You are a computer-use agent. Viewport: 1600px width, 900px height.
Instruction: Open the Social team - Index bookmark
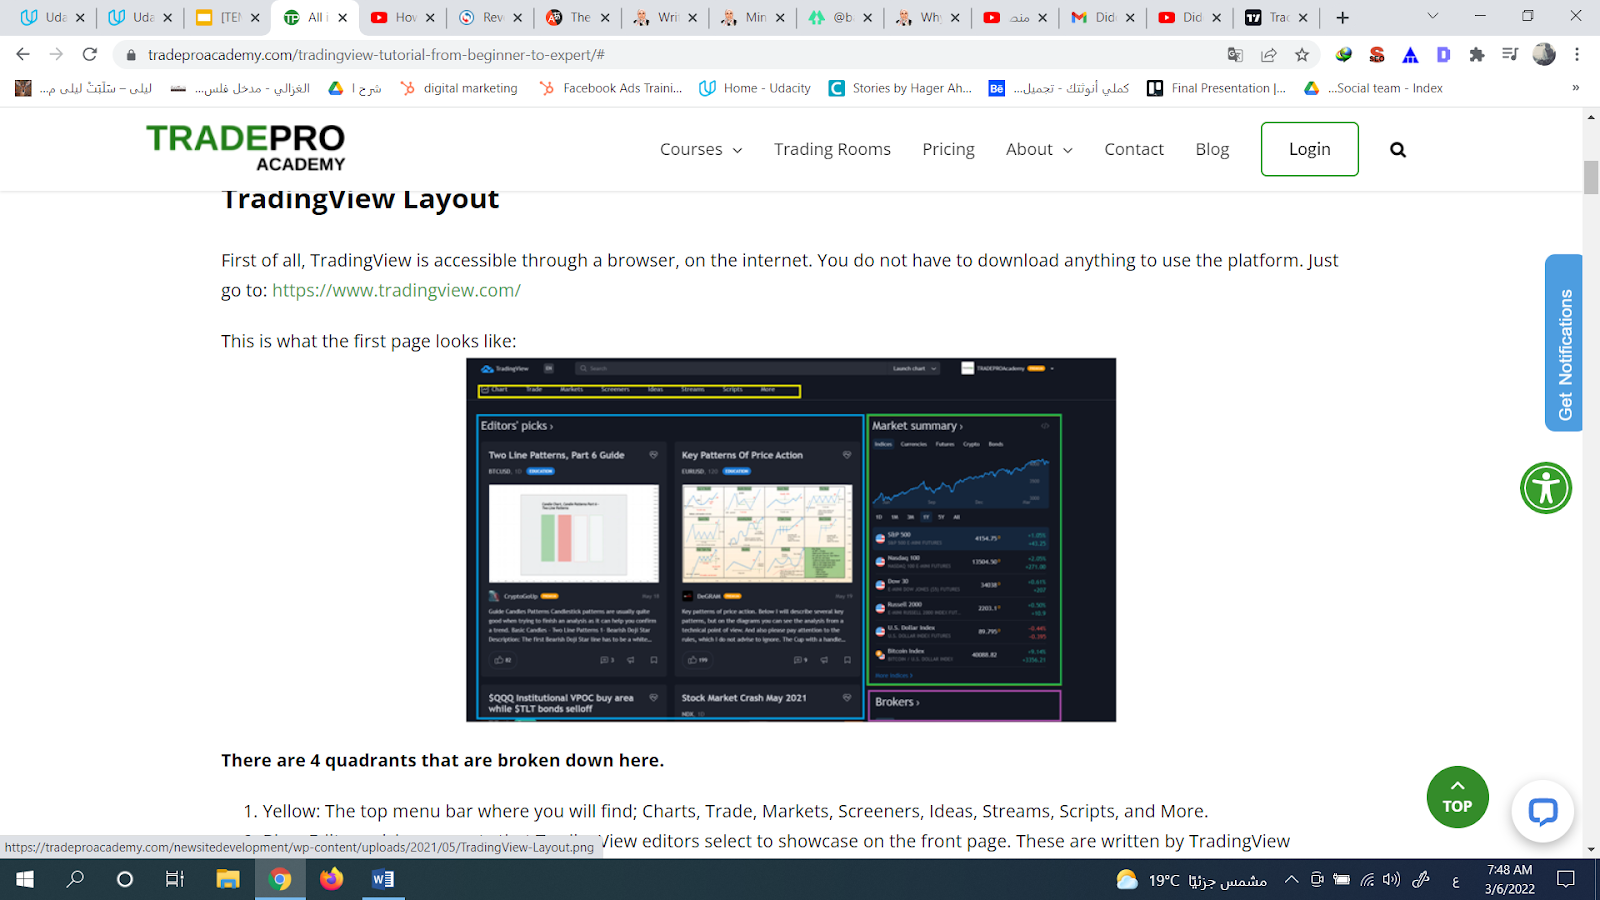pyautogui.click(x=1373, y=88)
